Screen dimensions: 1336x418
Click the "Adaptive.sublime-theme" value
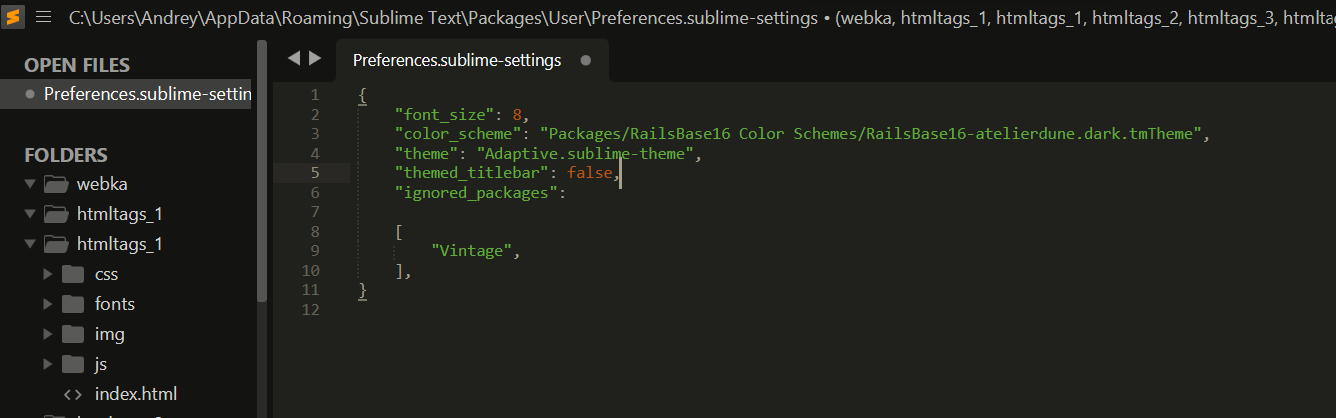(585, 153)
